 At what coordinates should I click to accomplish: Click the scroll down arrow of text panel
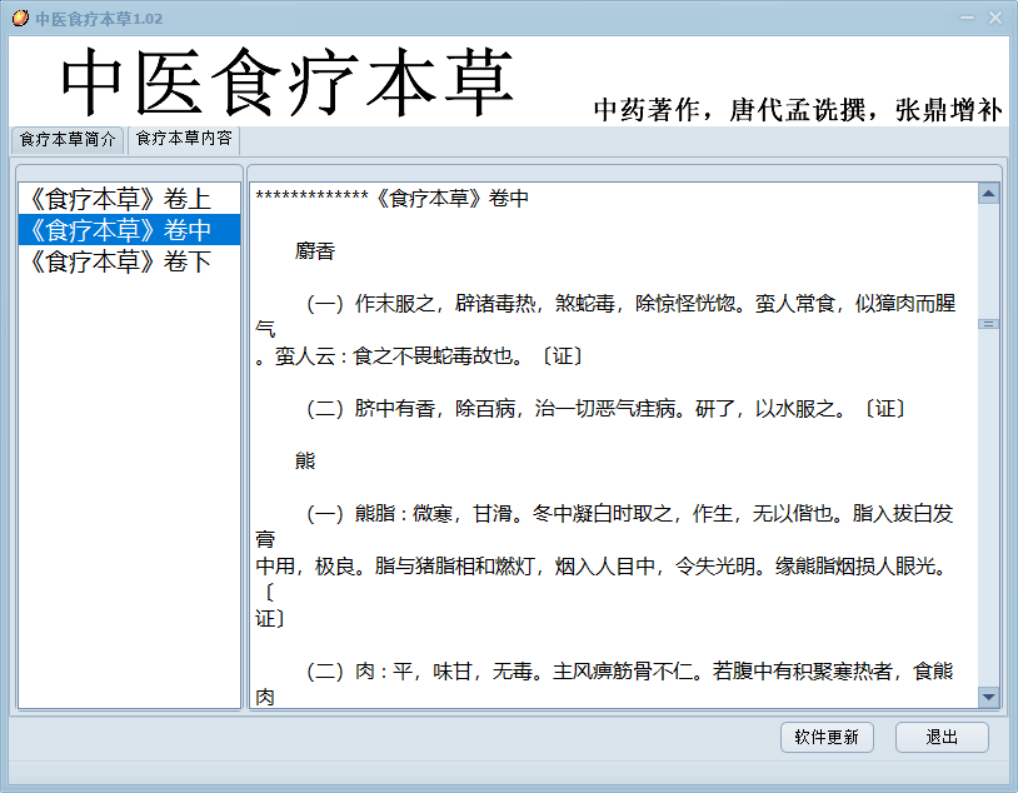coord(988,697)
